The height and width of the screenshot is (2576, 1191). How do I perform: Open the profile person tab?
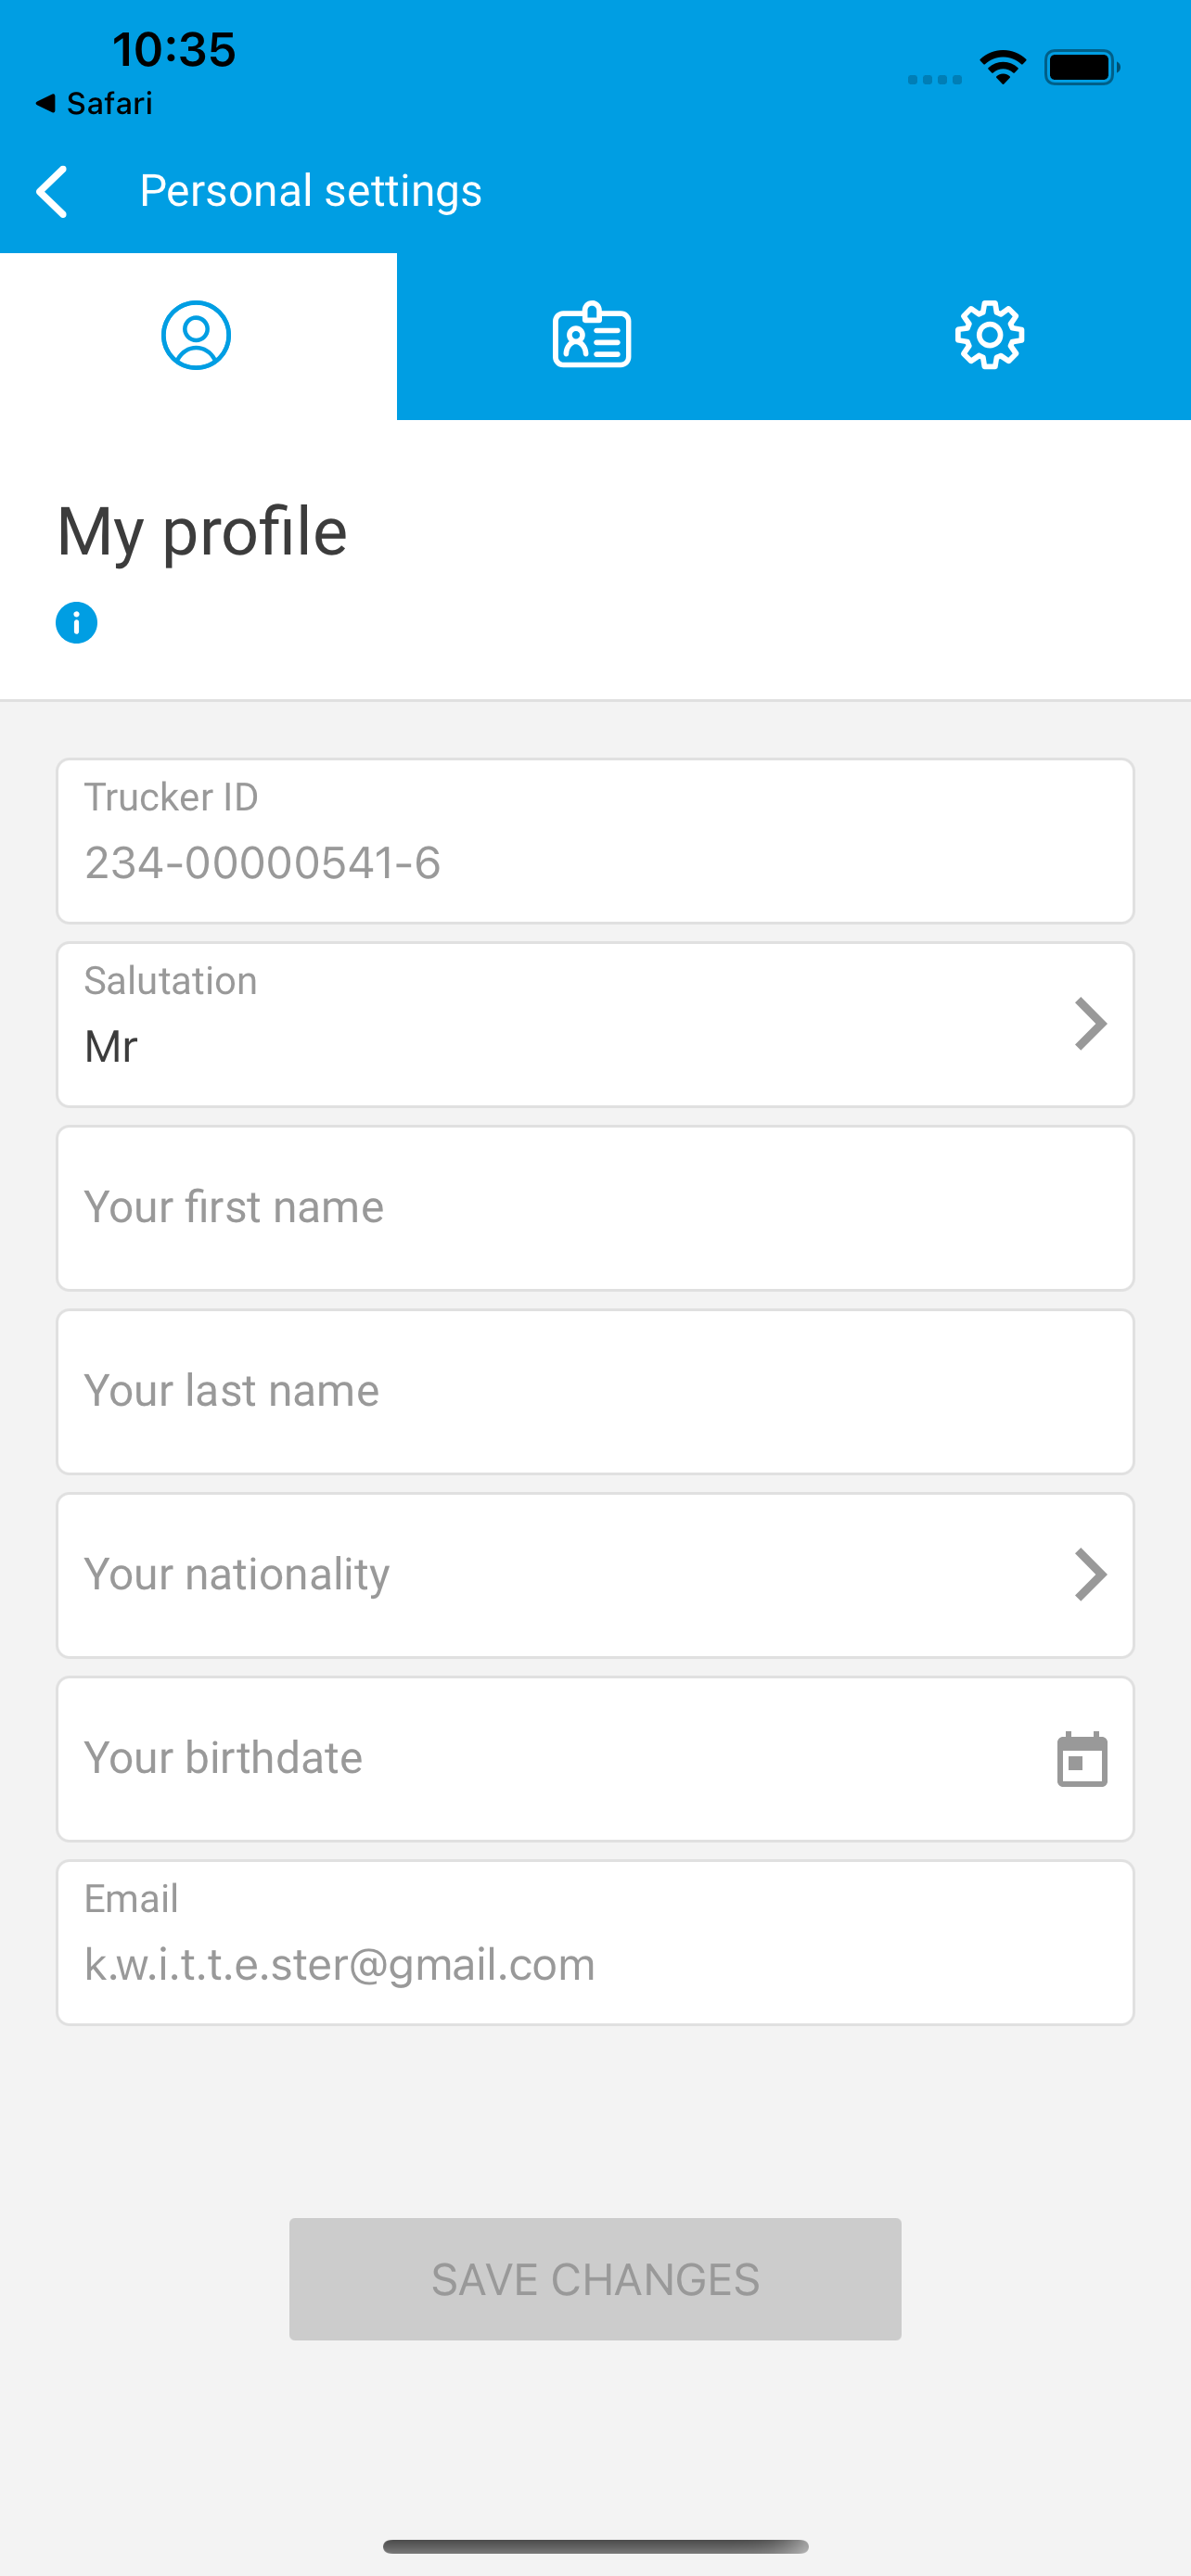[x=196, y=336]
